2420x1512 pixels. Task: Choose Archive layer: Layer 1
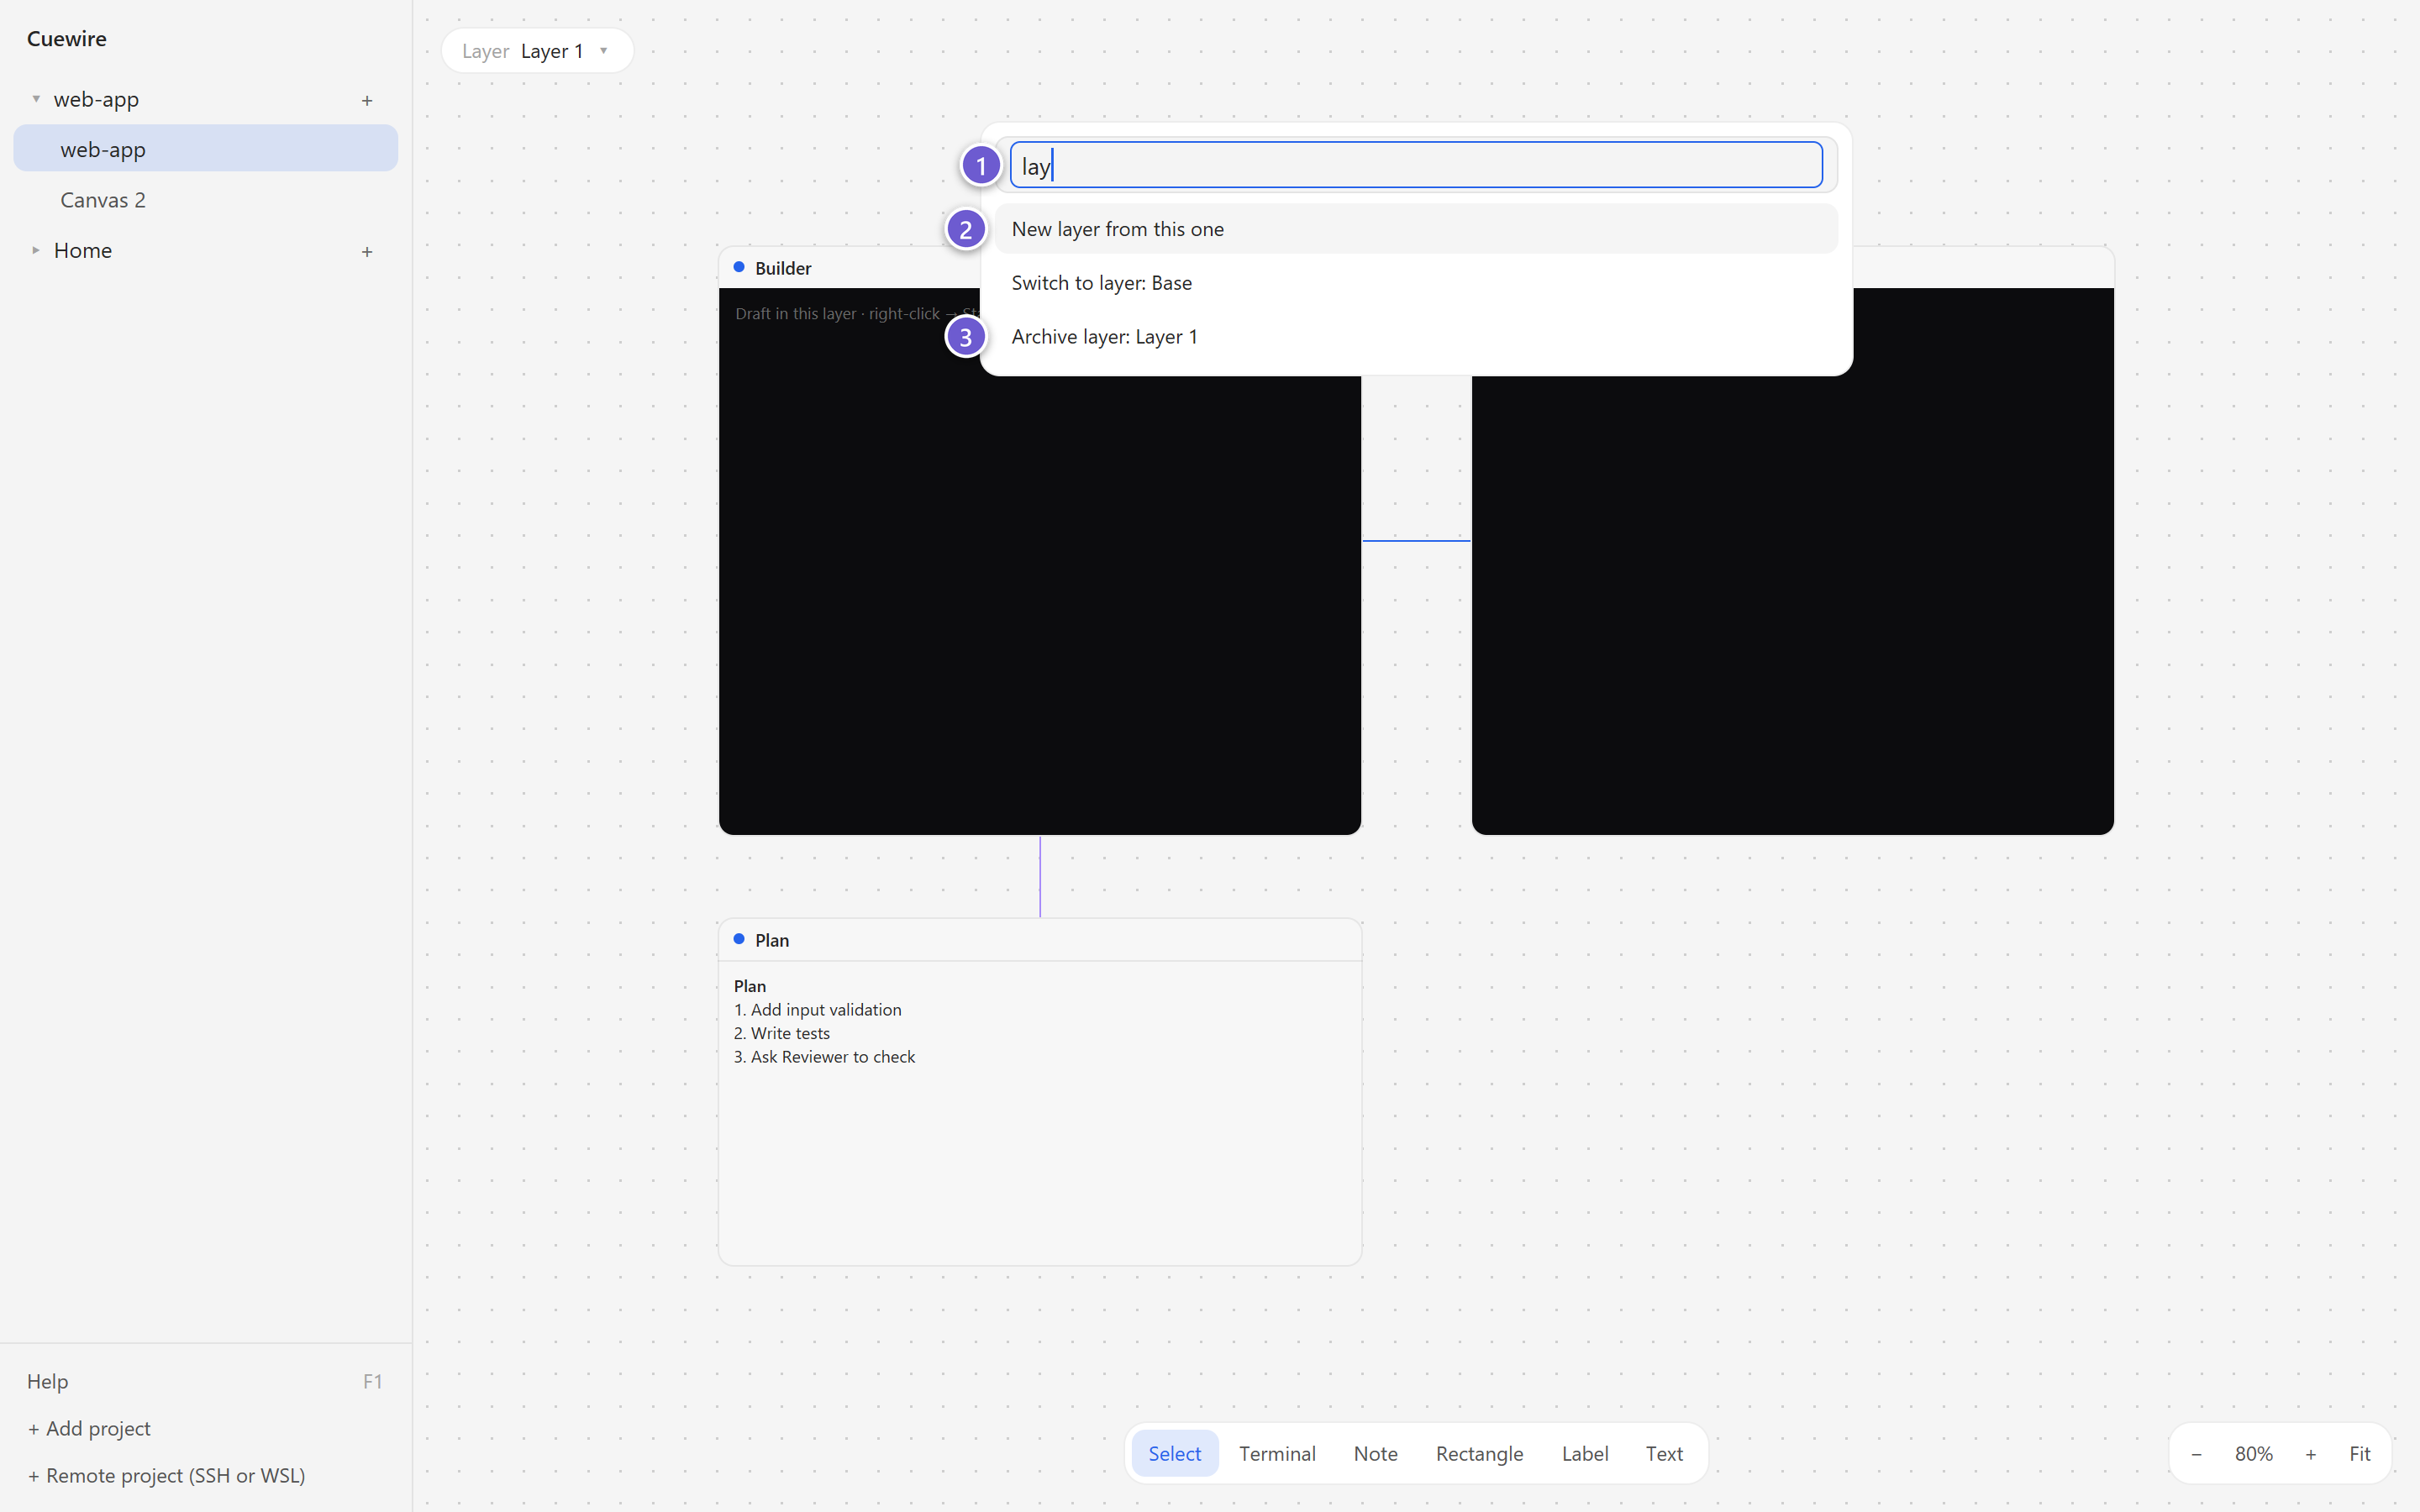1416,337
